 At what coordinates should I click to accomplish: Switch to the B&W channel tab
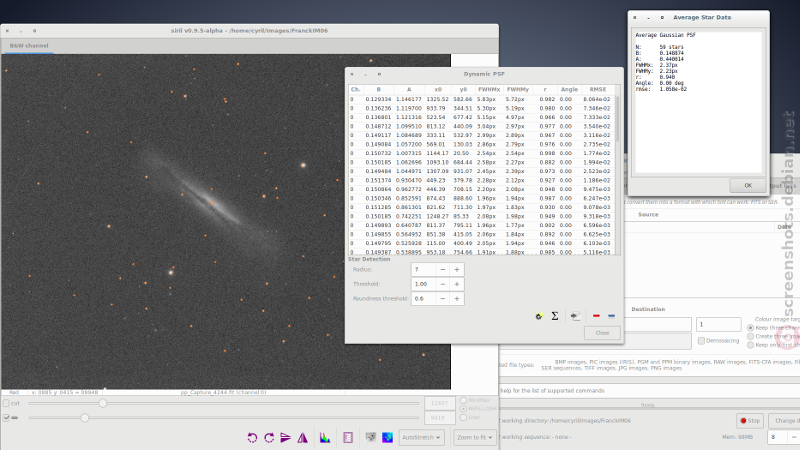pos(29,45)
